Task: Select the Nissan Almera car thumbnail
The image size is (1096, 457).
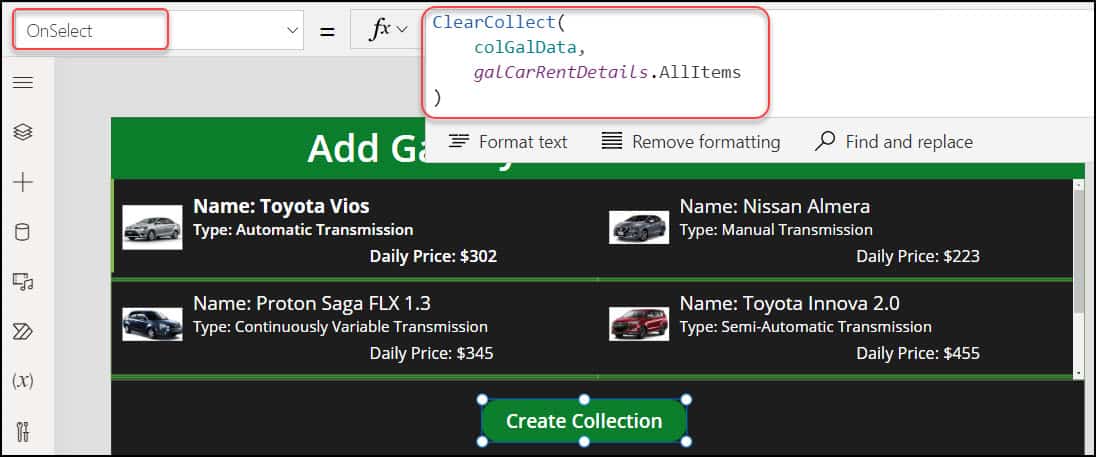Action: point(638,227)
